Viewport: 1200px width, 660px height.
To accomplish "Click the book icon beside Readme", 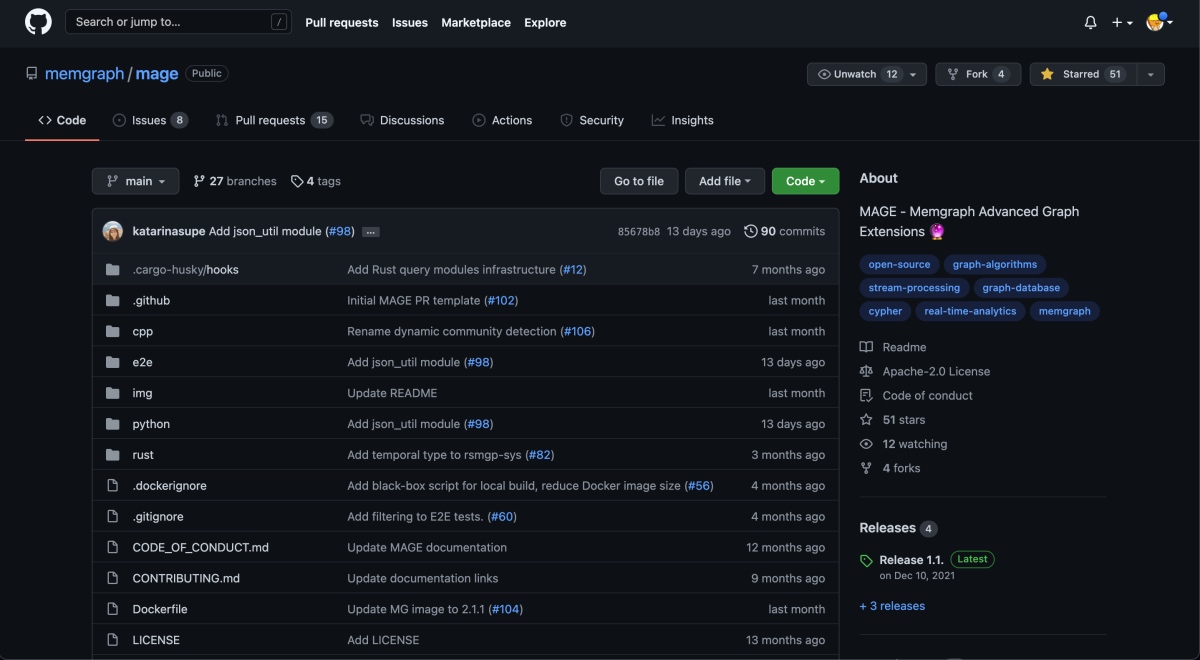I will click(x=866, y=347).
